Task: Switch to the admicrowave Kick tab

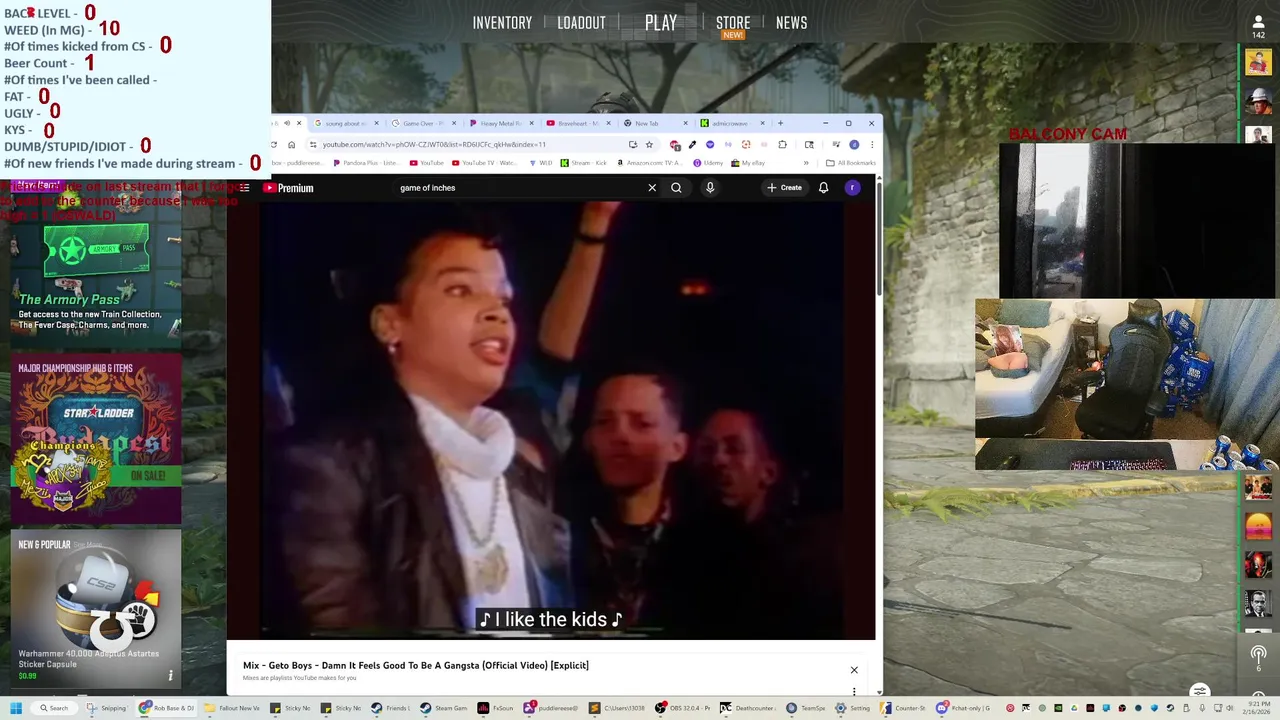Action: click(x=732, y=123)
